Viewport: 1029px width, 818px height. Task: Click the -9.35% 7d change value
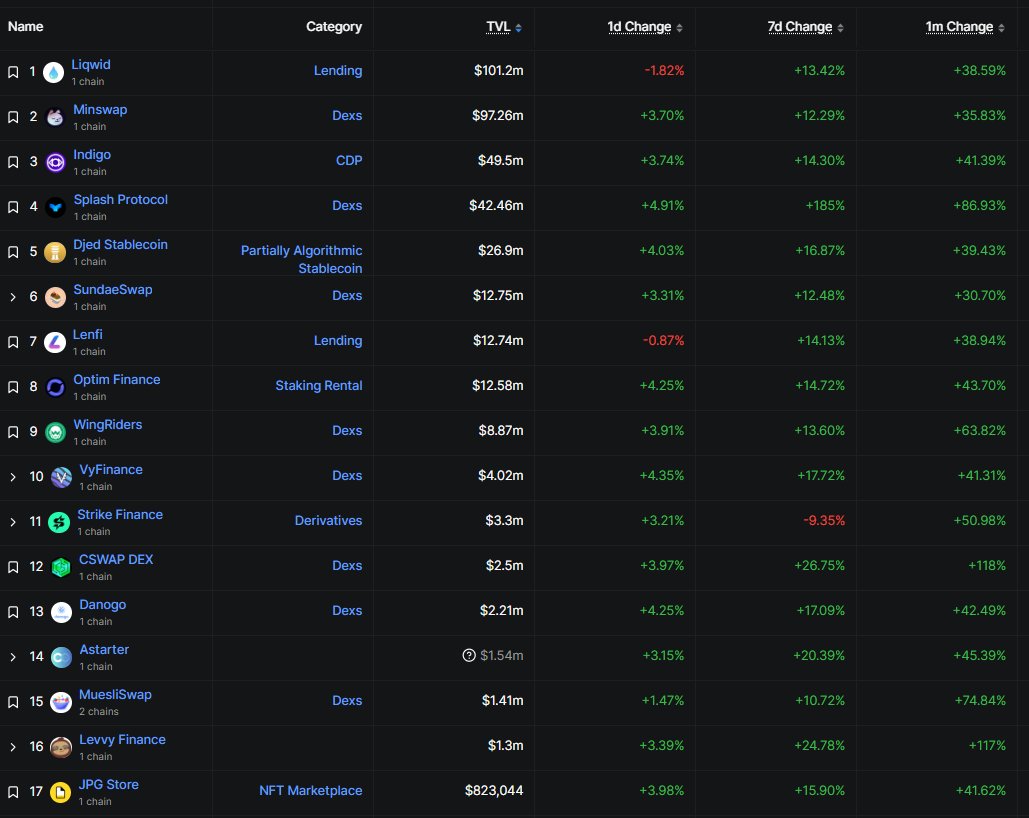pos(824,521)
